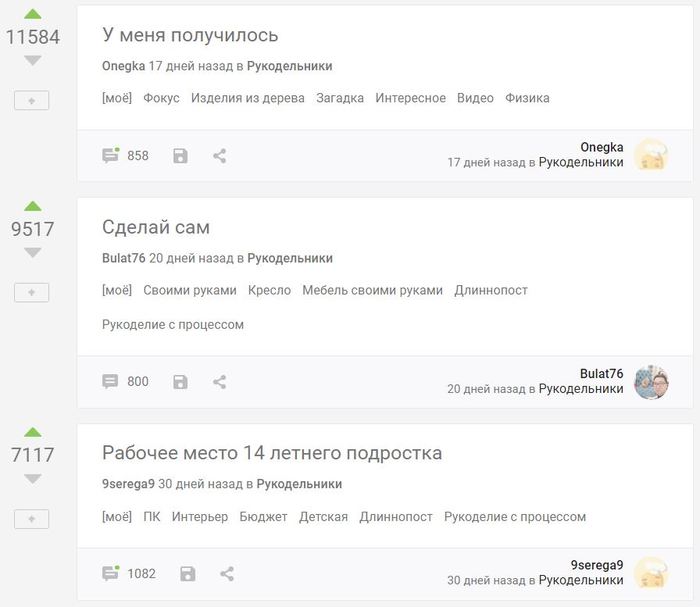Expand the "Рабочее место" post with plus button
Screen dimensions: 700x607
coord(32,518)
